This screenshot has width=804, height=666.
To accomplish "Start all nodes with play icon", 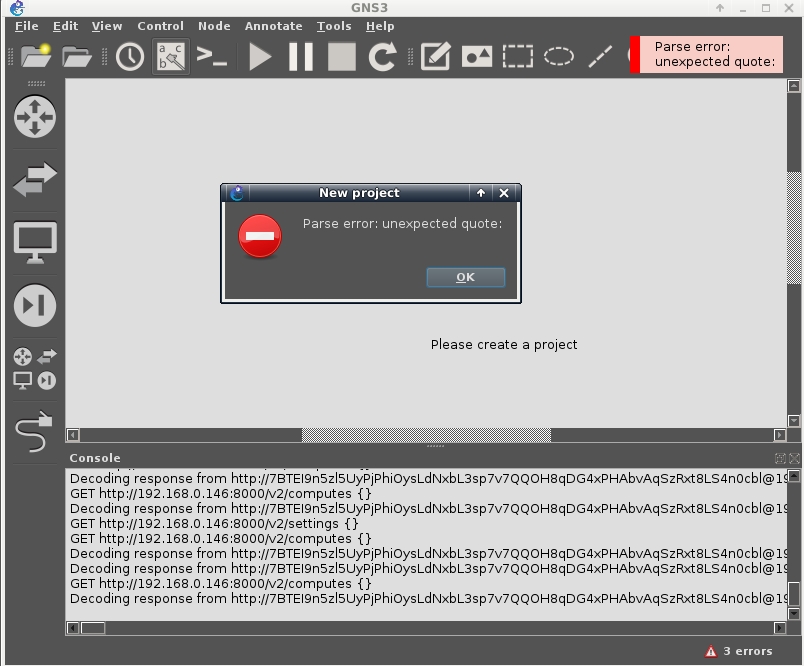I will click(260, 56).
